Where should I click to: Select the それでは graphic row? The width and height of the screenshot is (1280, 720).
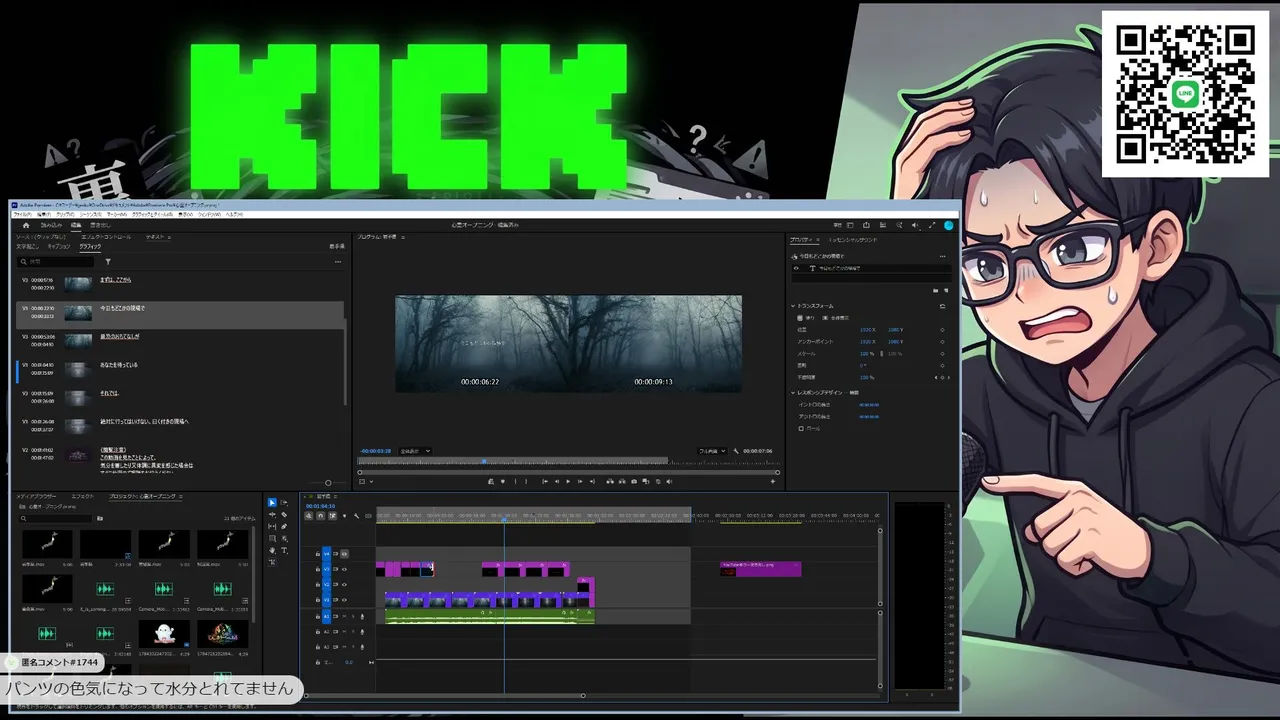[180, 398]
